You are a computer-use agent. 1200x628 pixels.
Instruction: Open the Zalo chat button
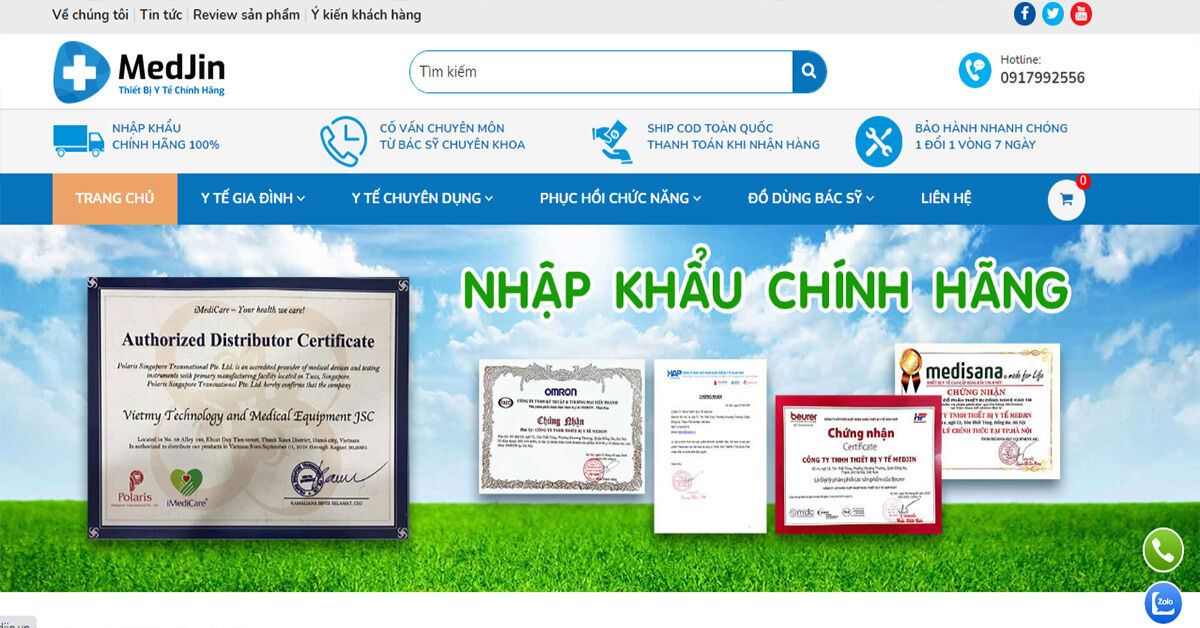[x=1163, y=602]
